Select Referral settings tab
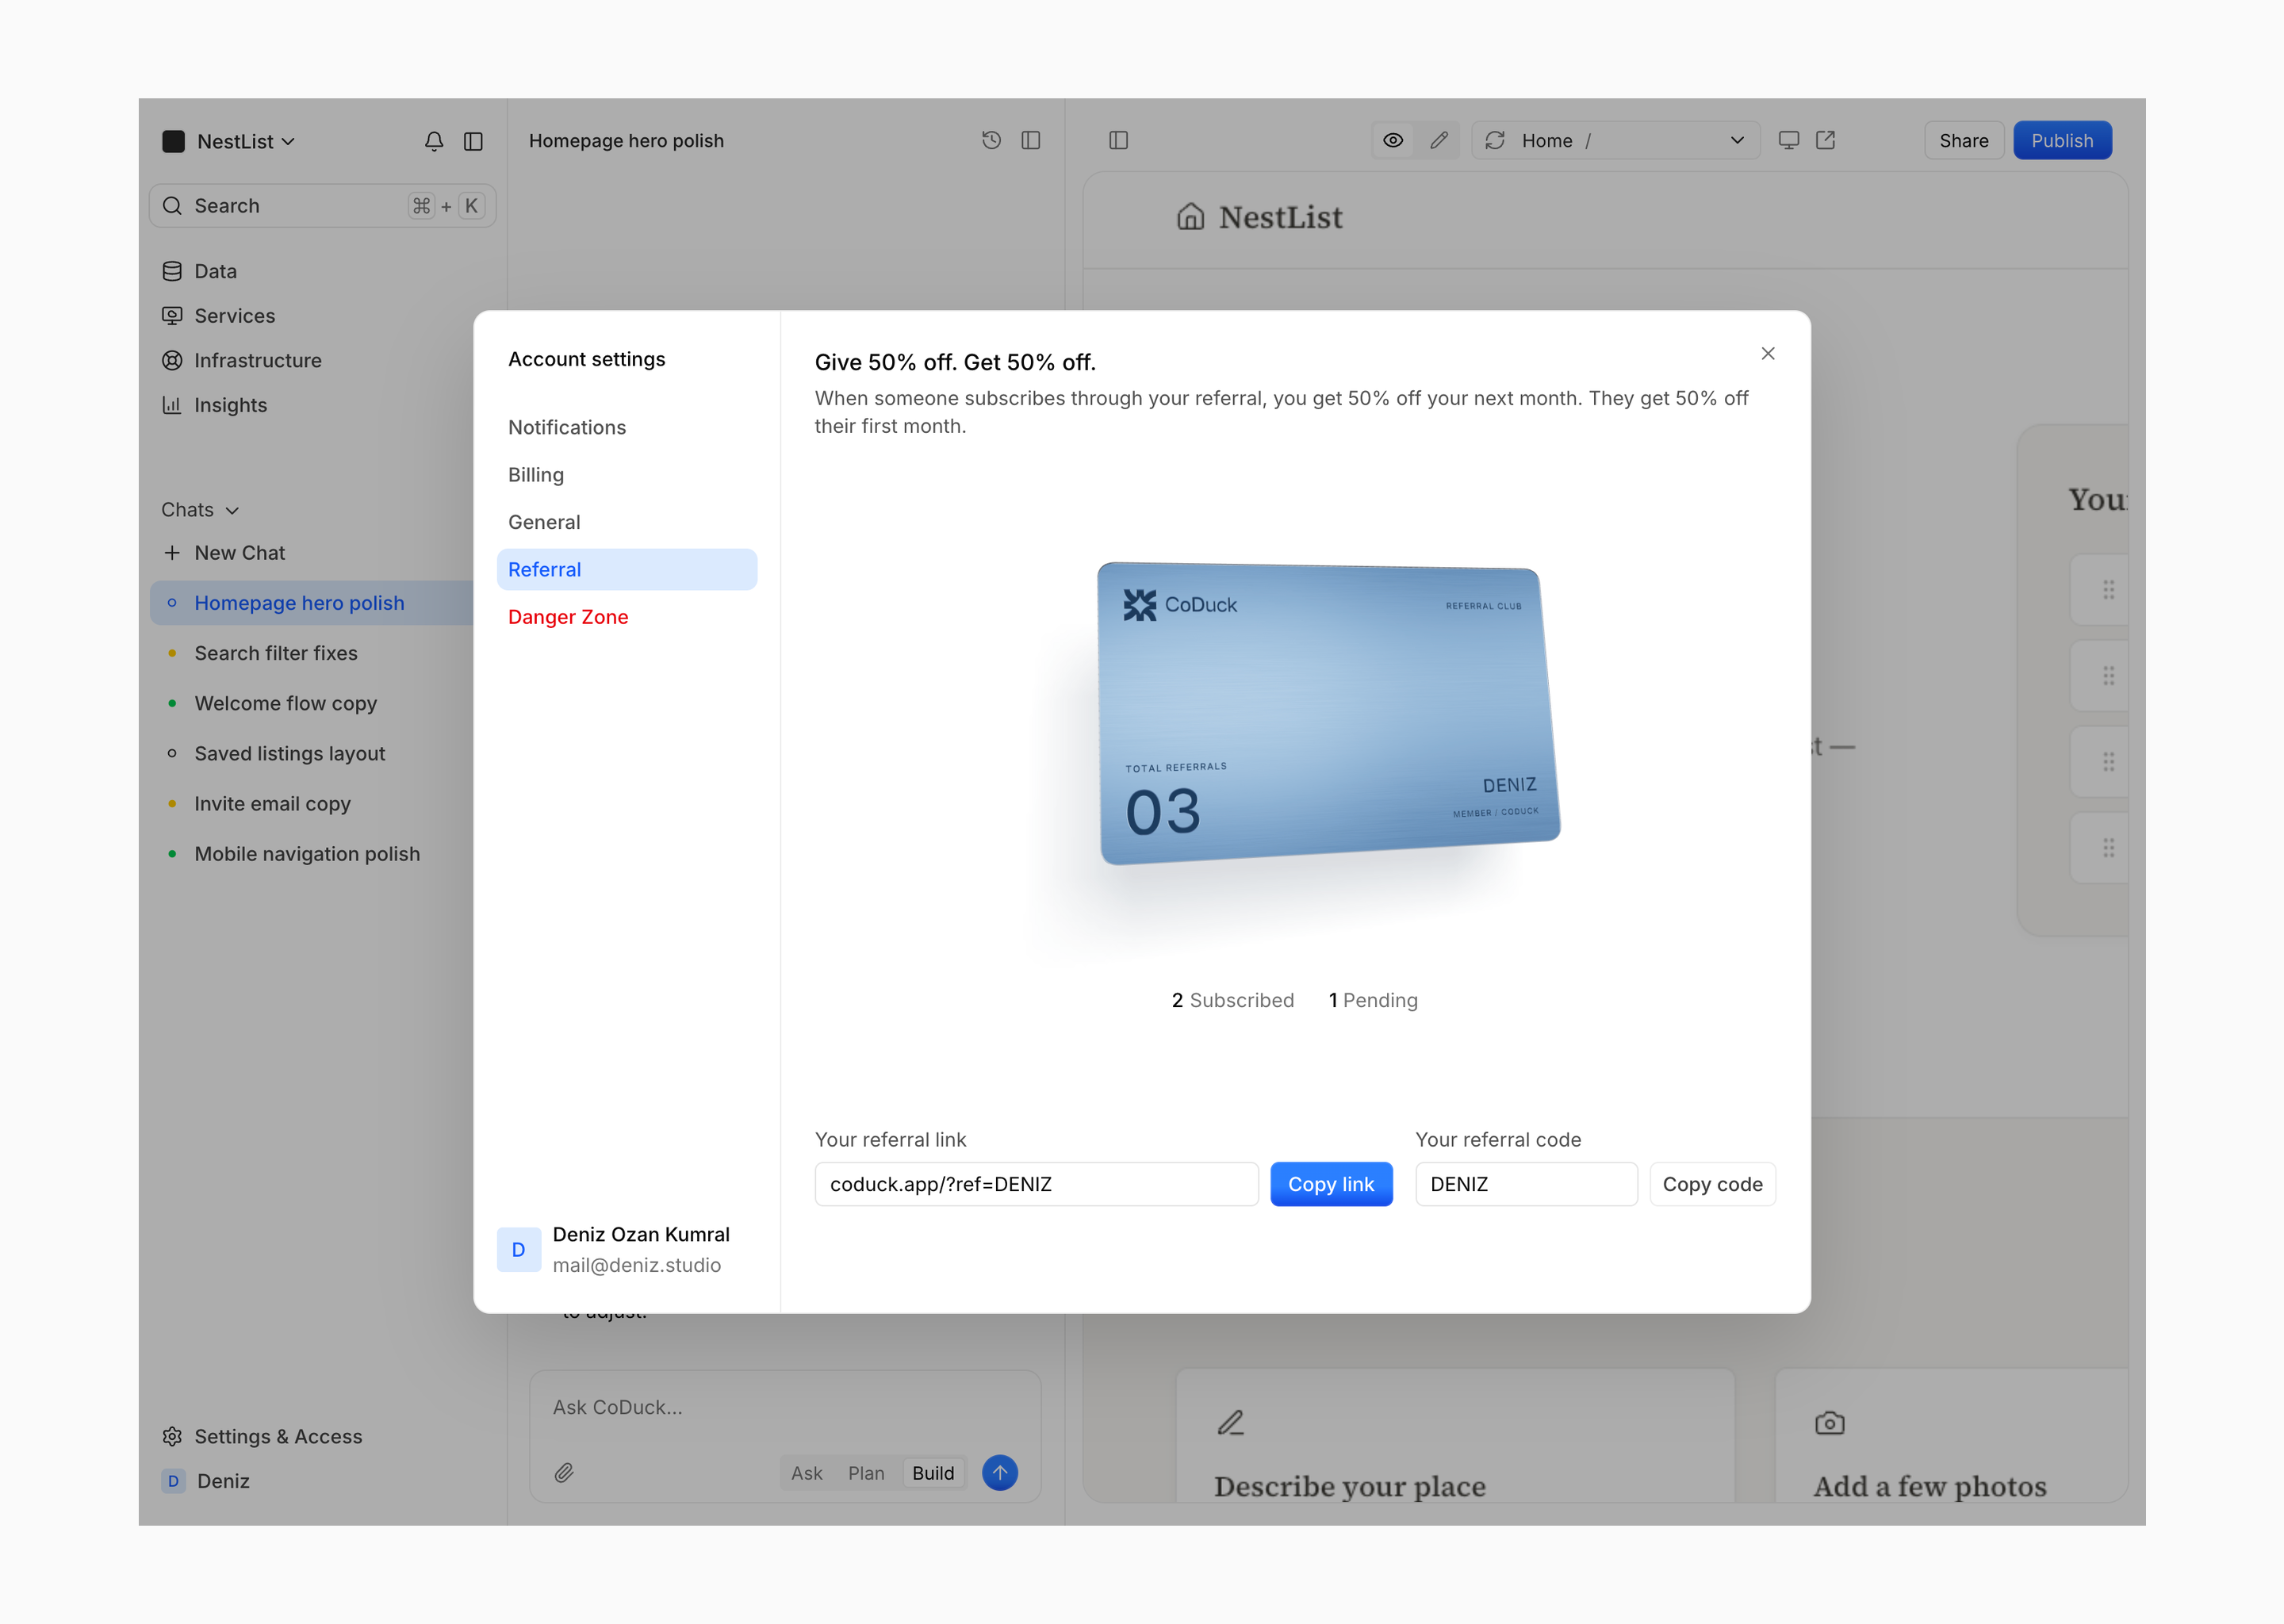 coord(627,569)
